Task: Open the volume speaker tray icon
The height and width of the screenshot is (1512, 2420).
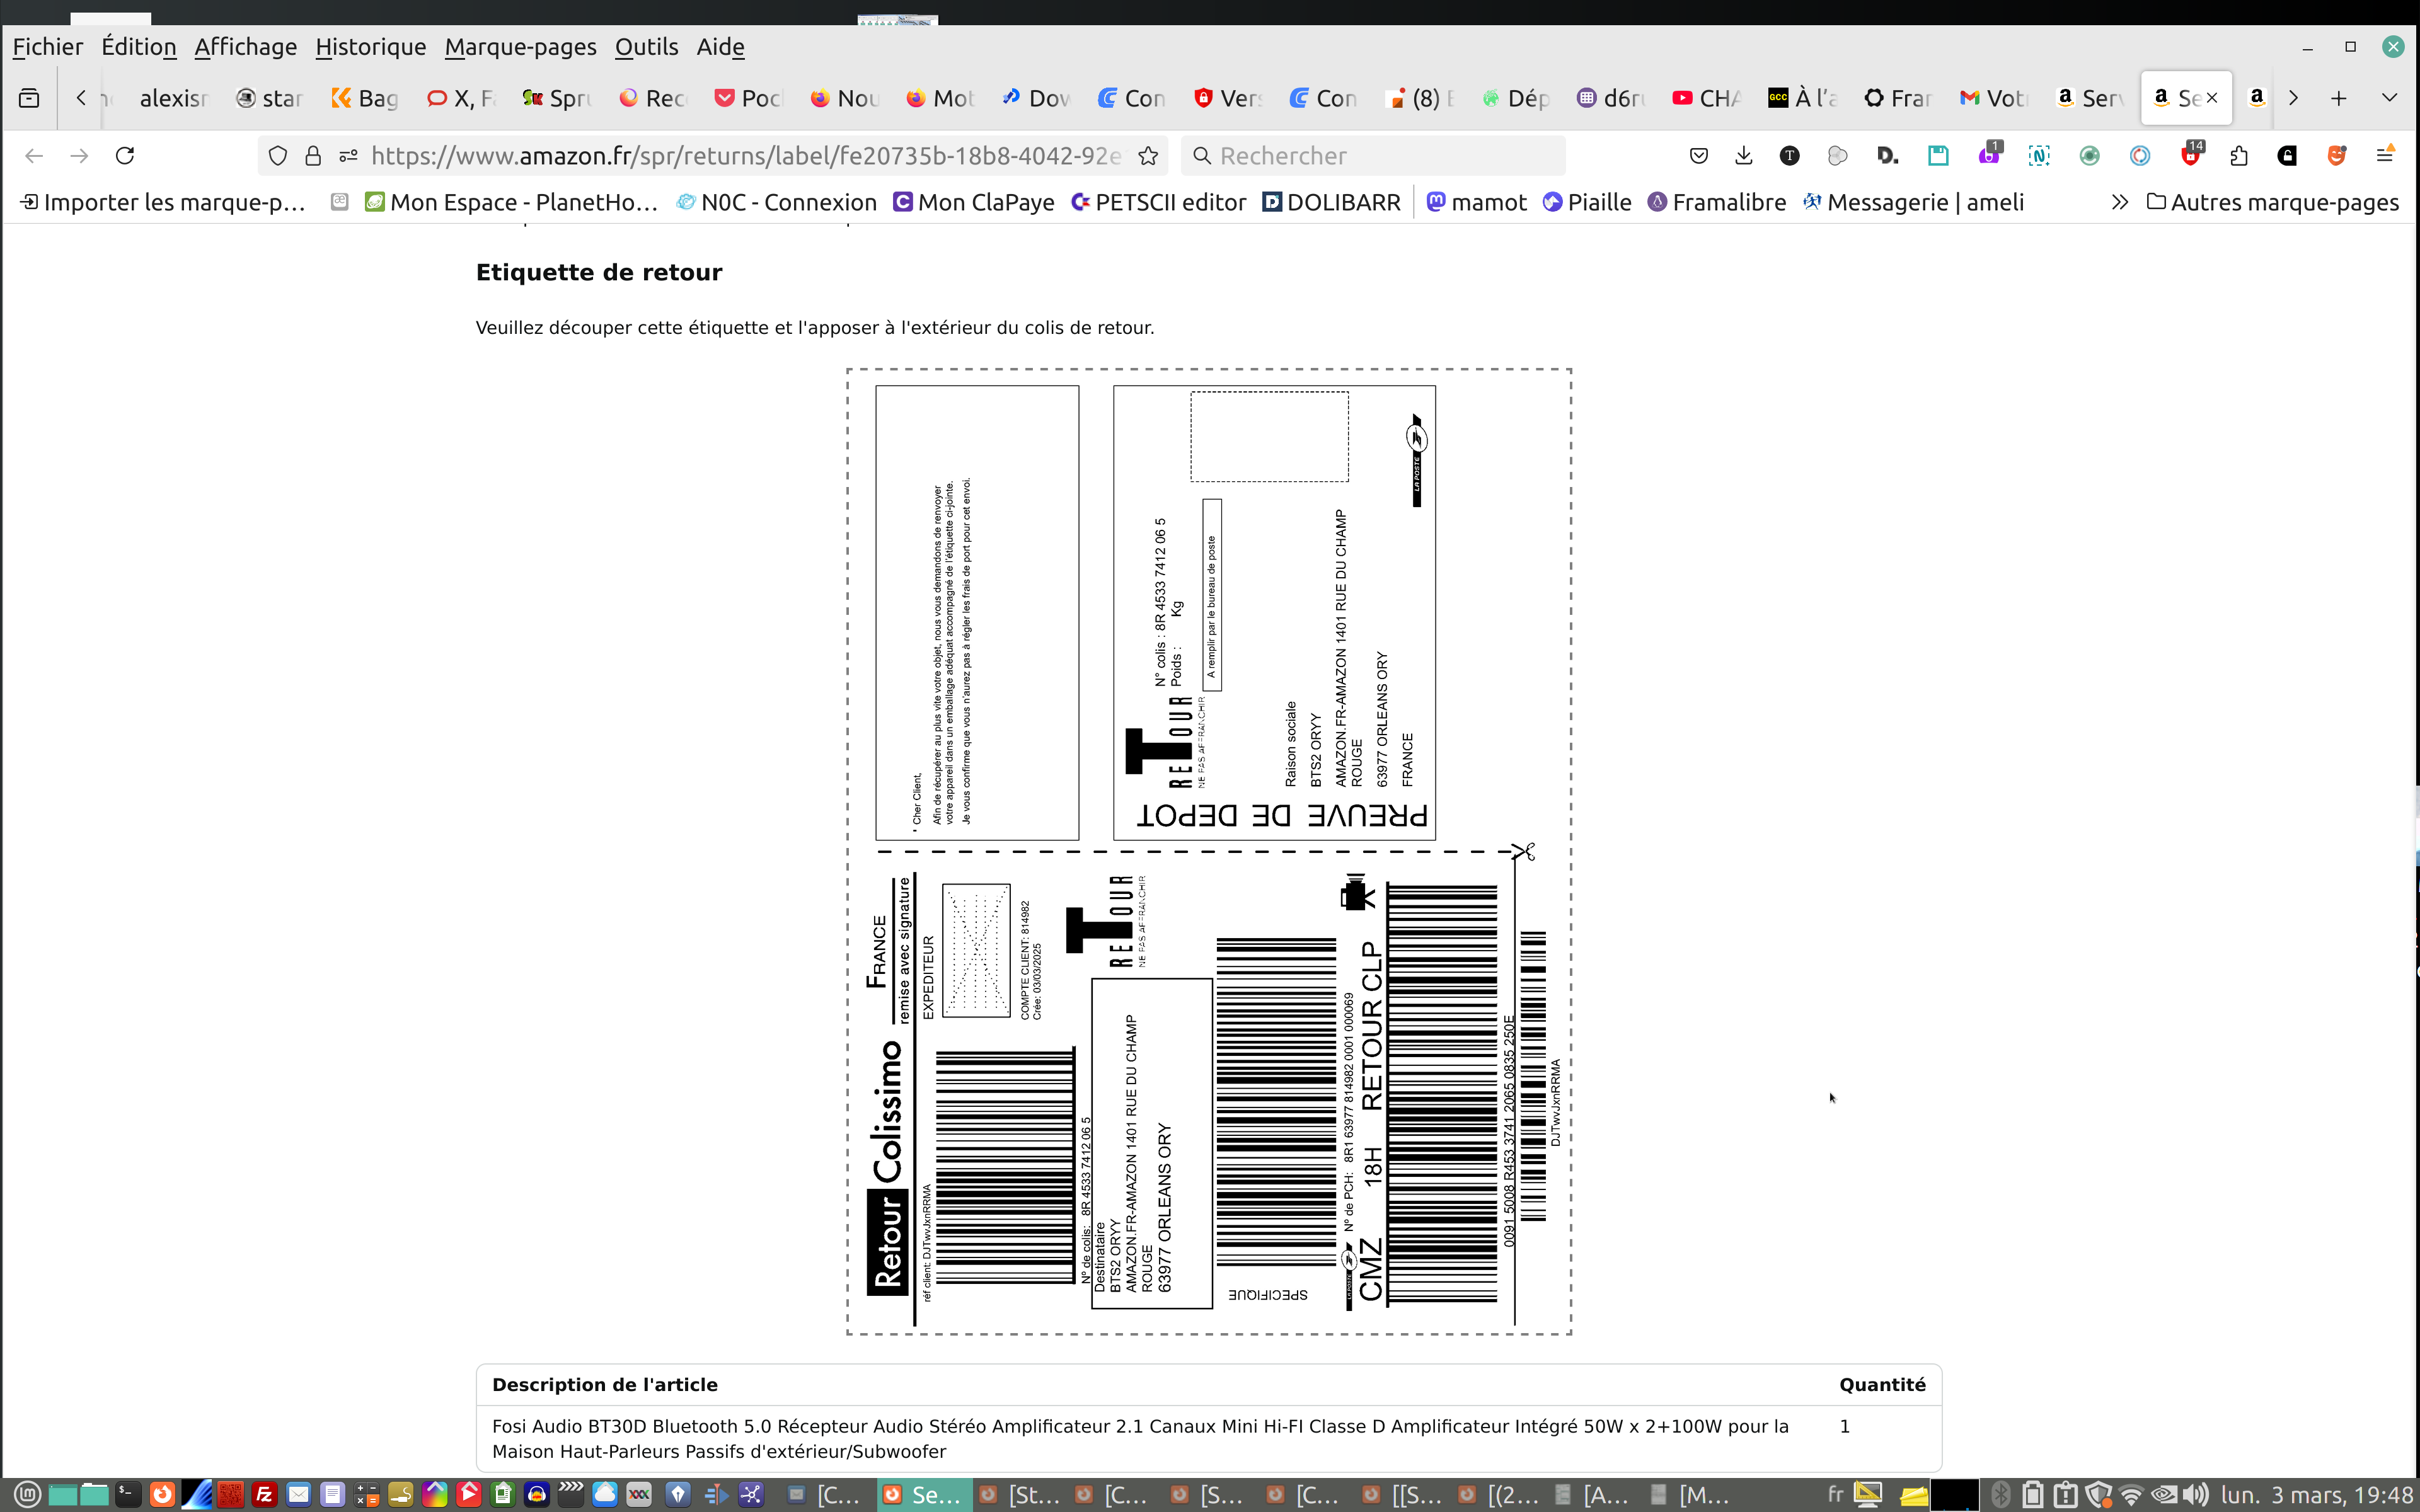Action: (x=2195, y=1495)
